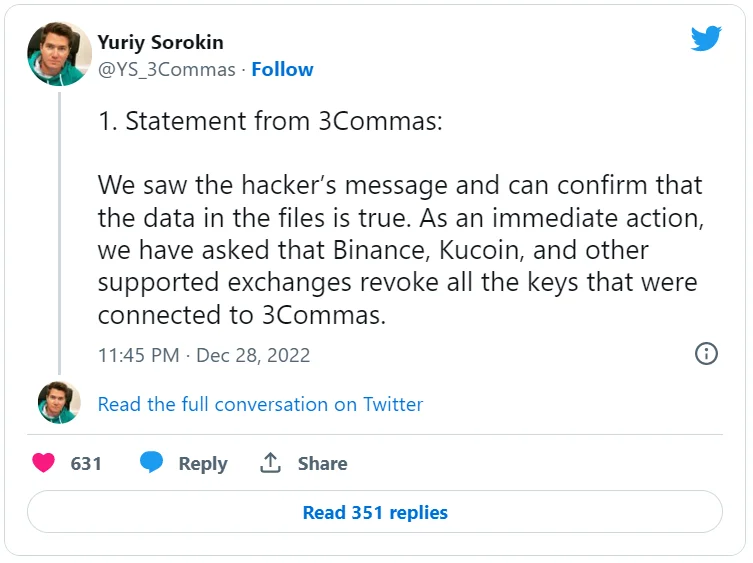Visit the @YS_3Commas handle

point(166,69)
